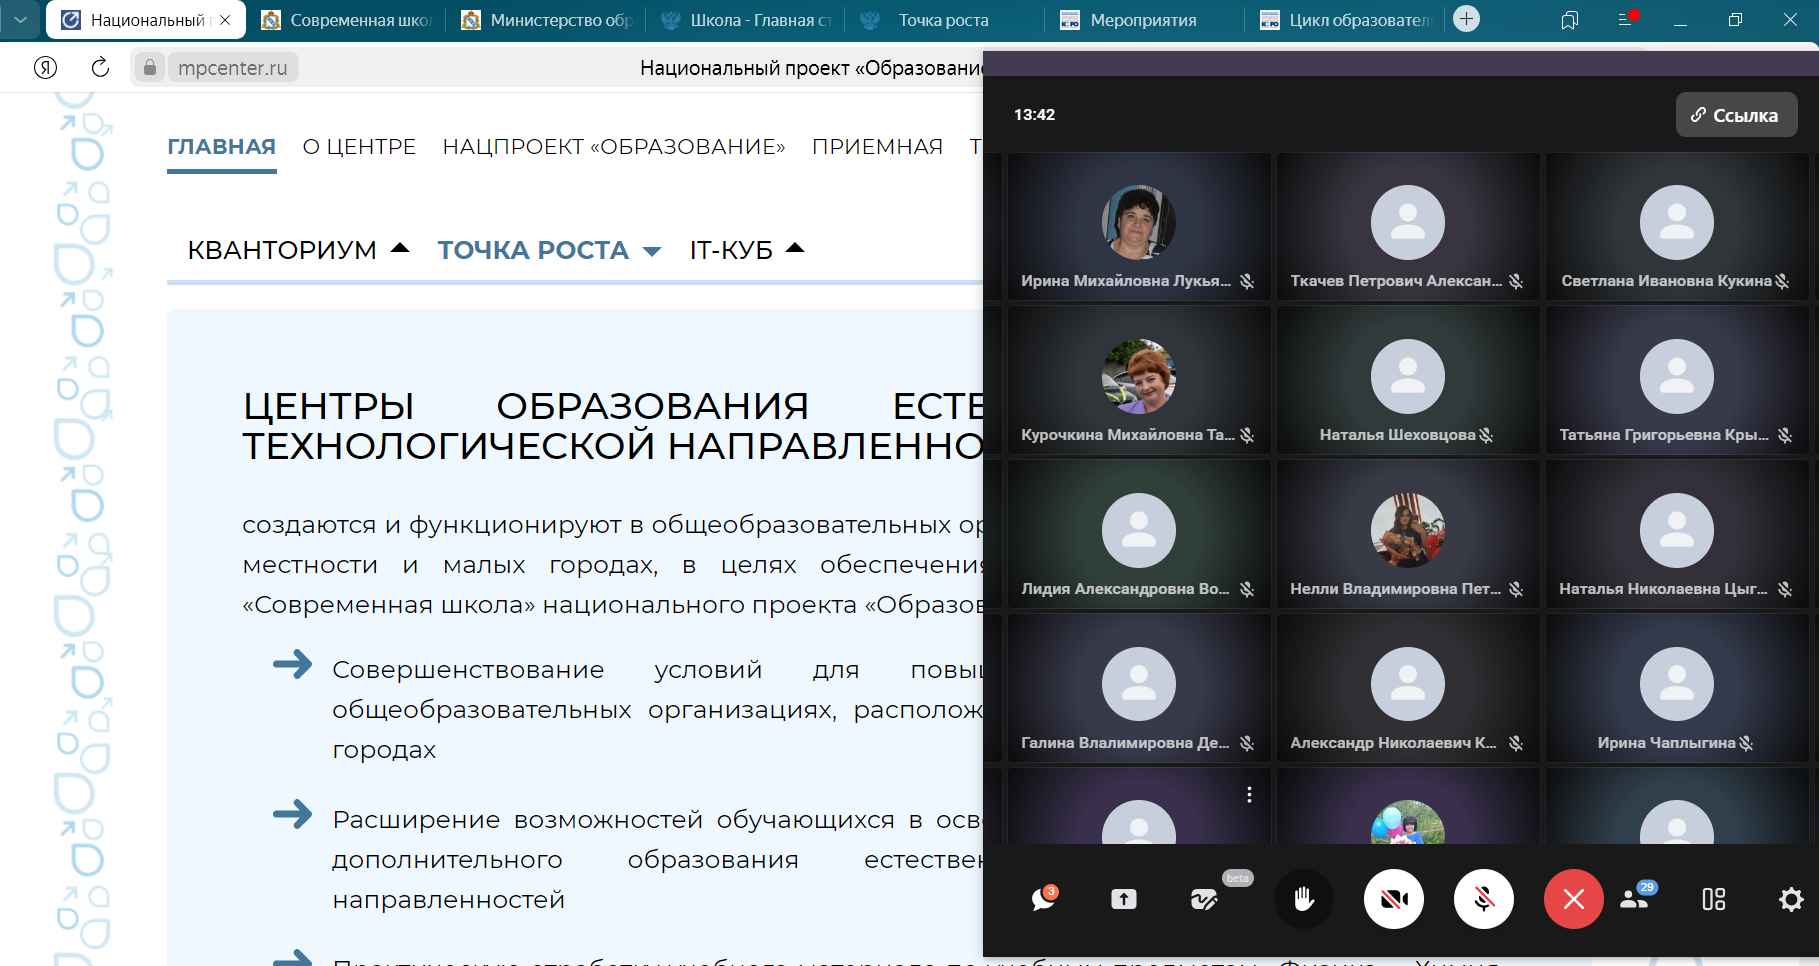Select the Наталья Николаевна Цыг... participant name

pyautogui.click(x=1663, y=588)
